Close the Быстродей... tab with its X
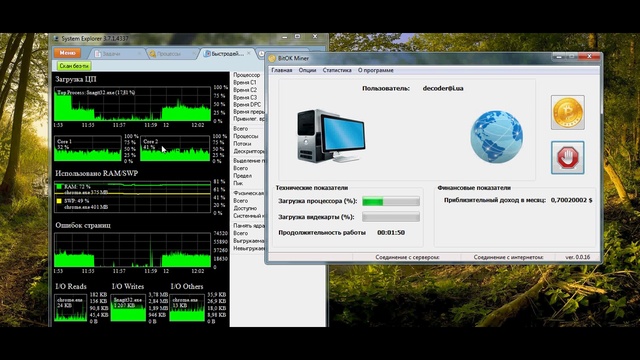640x360 pixels. tap(249, 53)
